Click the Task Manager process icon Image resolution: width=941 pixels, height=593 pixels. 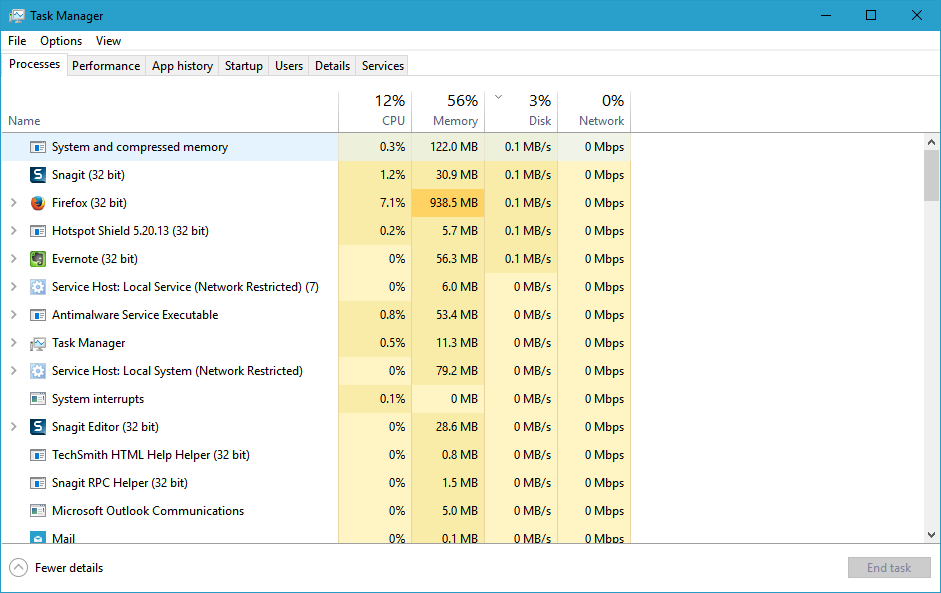click(37, 342)
